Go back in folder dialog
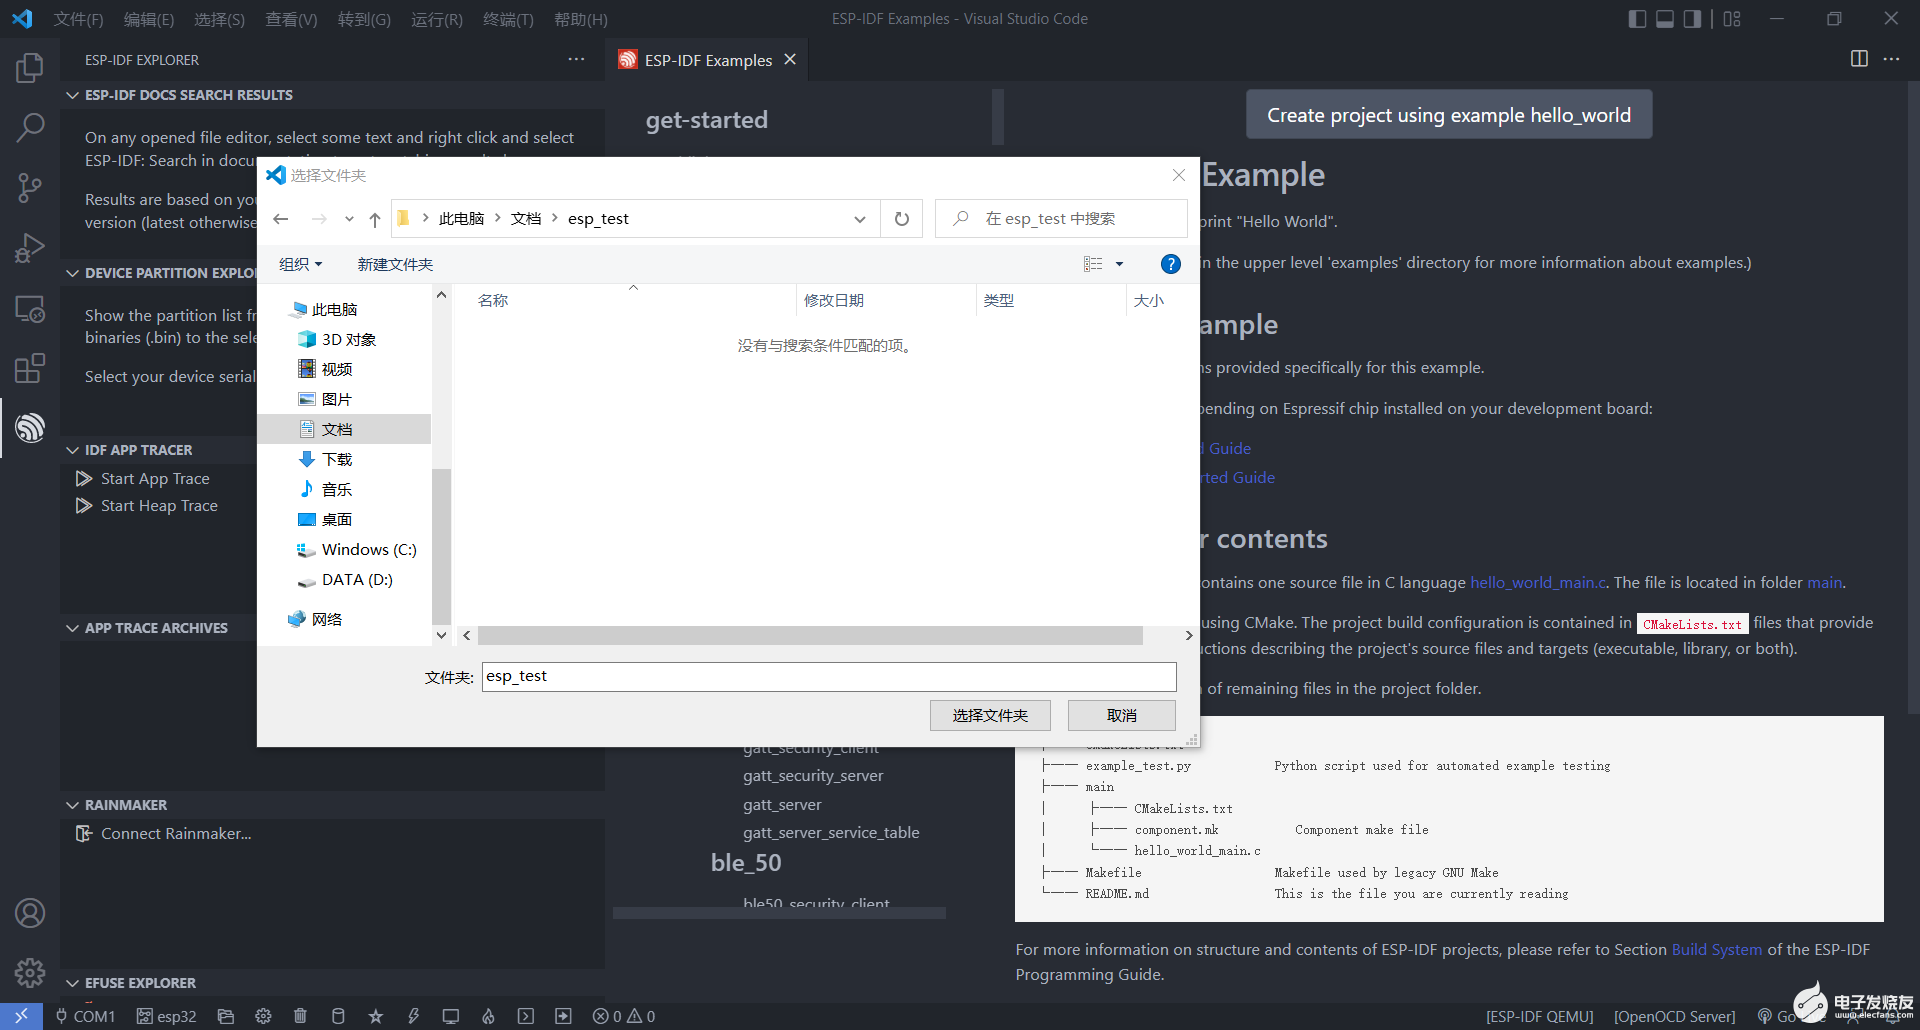 click(281, 219)
